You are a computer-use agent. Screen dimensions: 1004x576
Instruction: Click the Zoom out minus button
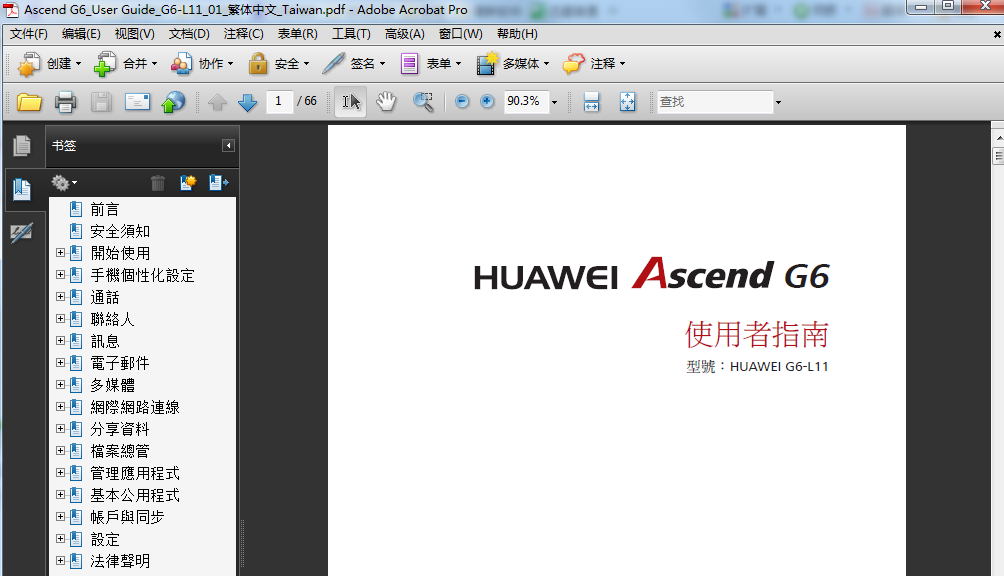[462, 101]
